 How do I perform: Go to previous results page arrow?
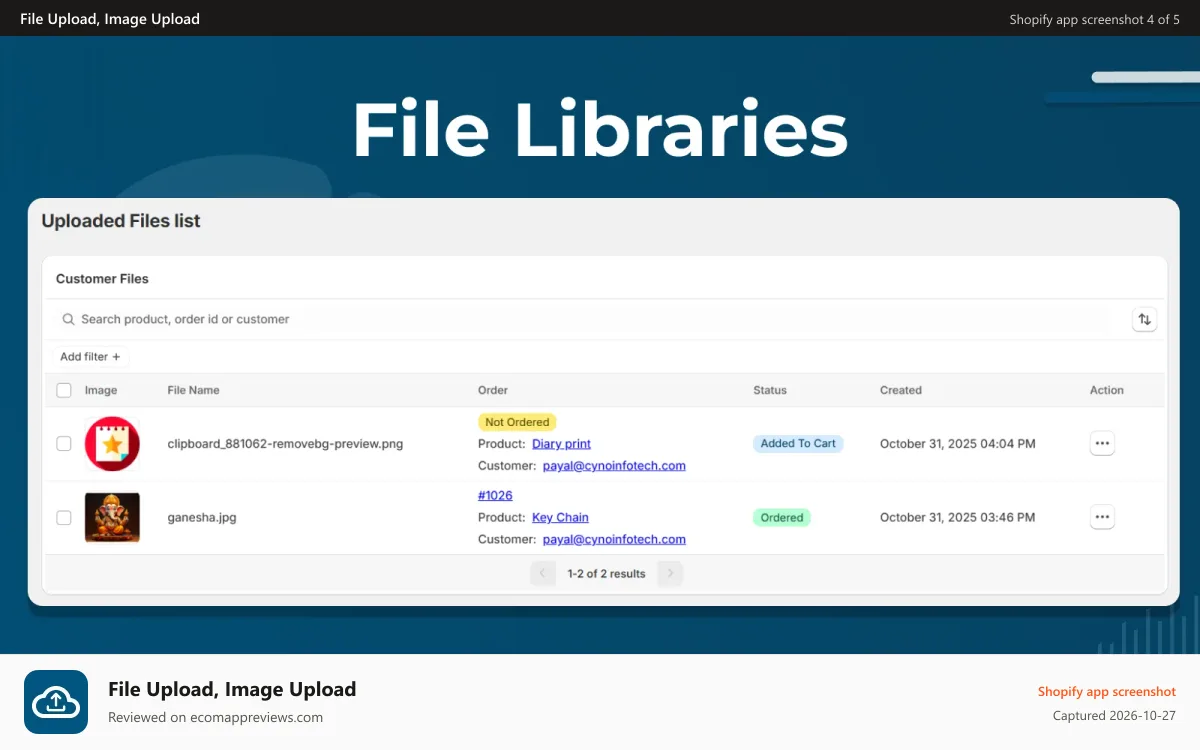tap(542, 574)
